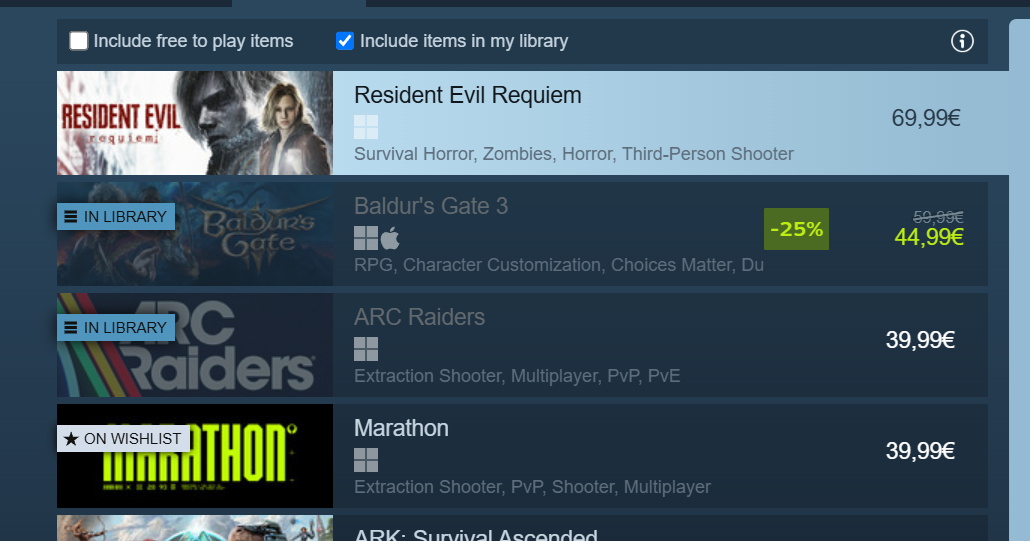Click list icon on ARC Raiders library badge
This screenshot has height=541, width=1030.
[x=71, y=328]
